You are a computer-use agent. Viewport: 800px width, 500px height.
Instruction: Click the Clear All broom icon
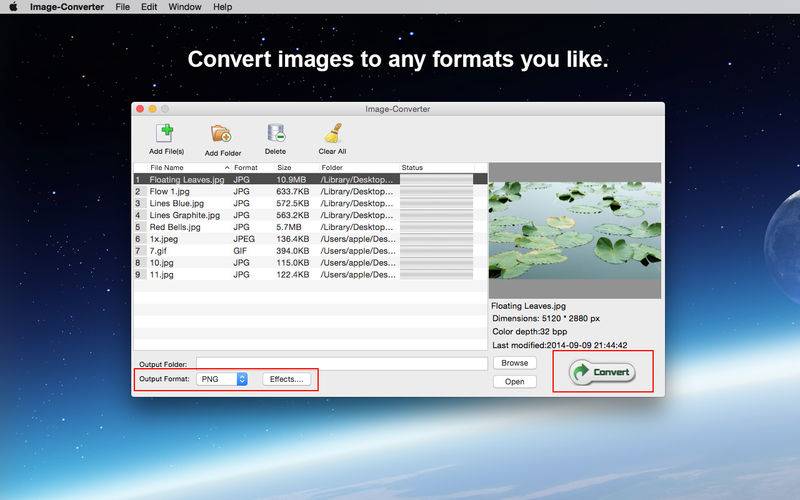[x=332, y=134]
